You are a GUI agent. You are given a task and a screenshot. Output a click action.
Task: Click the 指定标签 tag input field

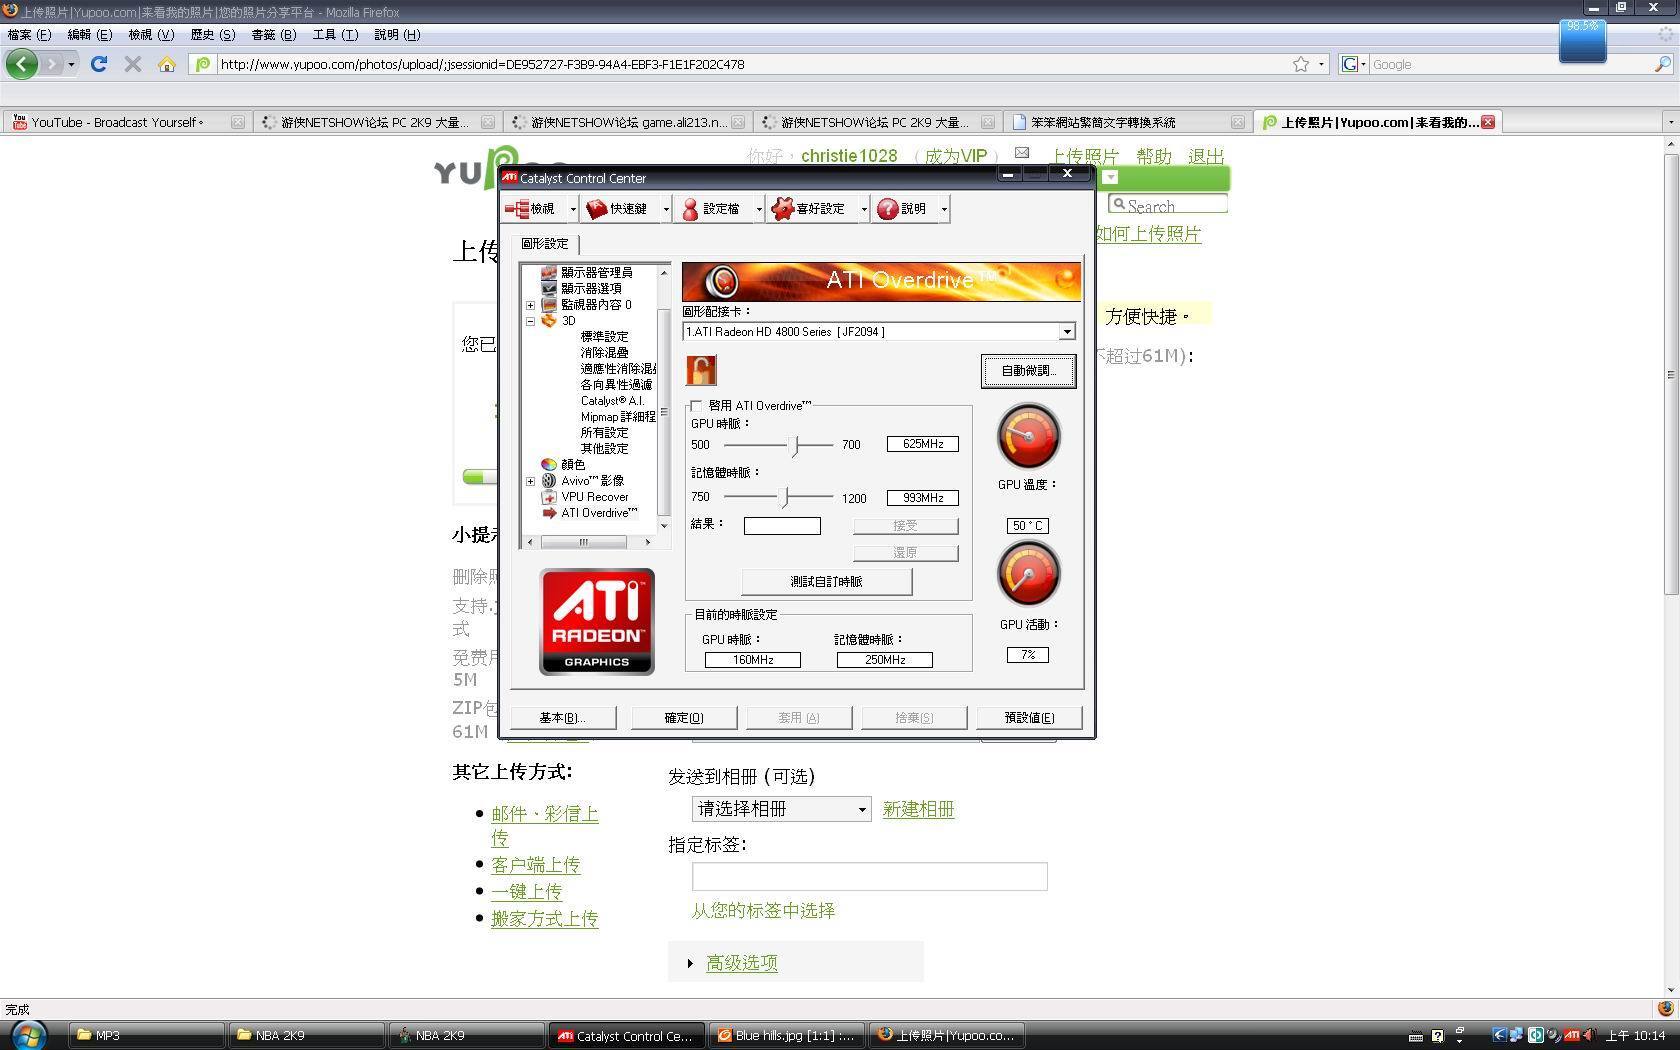(x=869, y=877)
